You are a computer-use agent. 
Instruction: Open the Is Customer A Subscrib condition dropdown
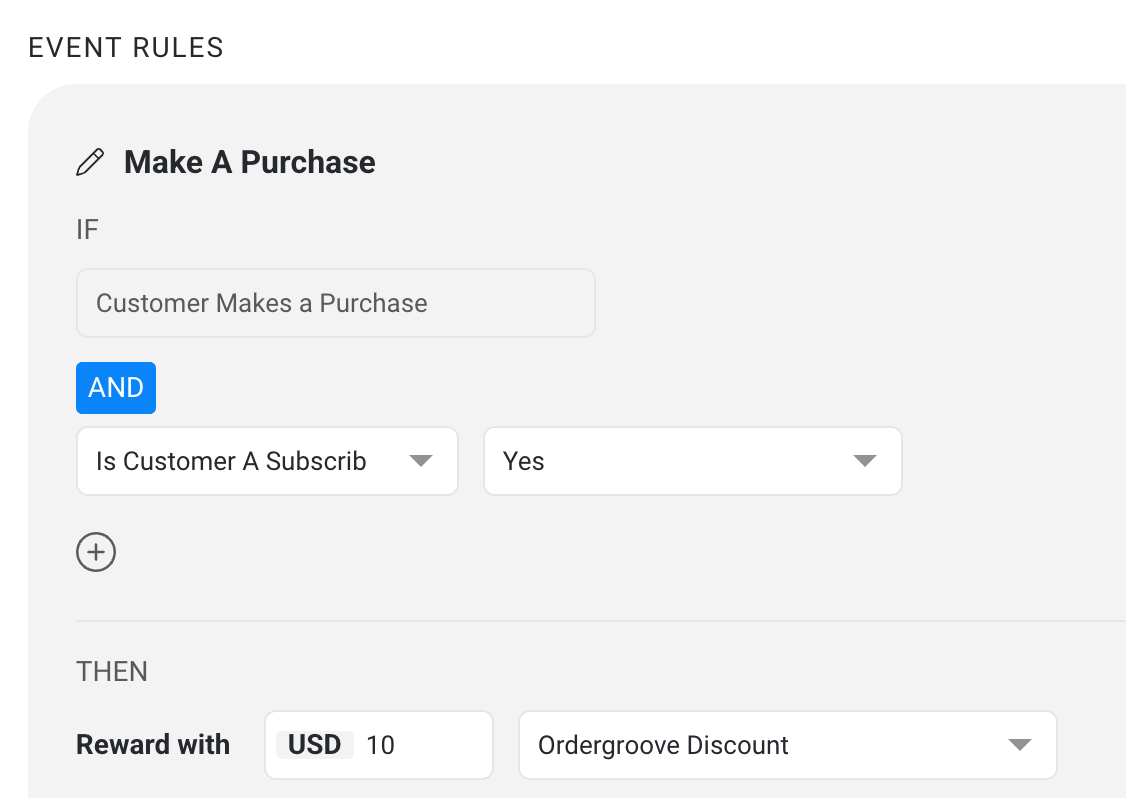pos(267,461)
